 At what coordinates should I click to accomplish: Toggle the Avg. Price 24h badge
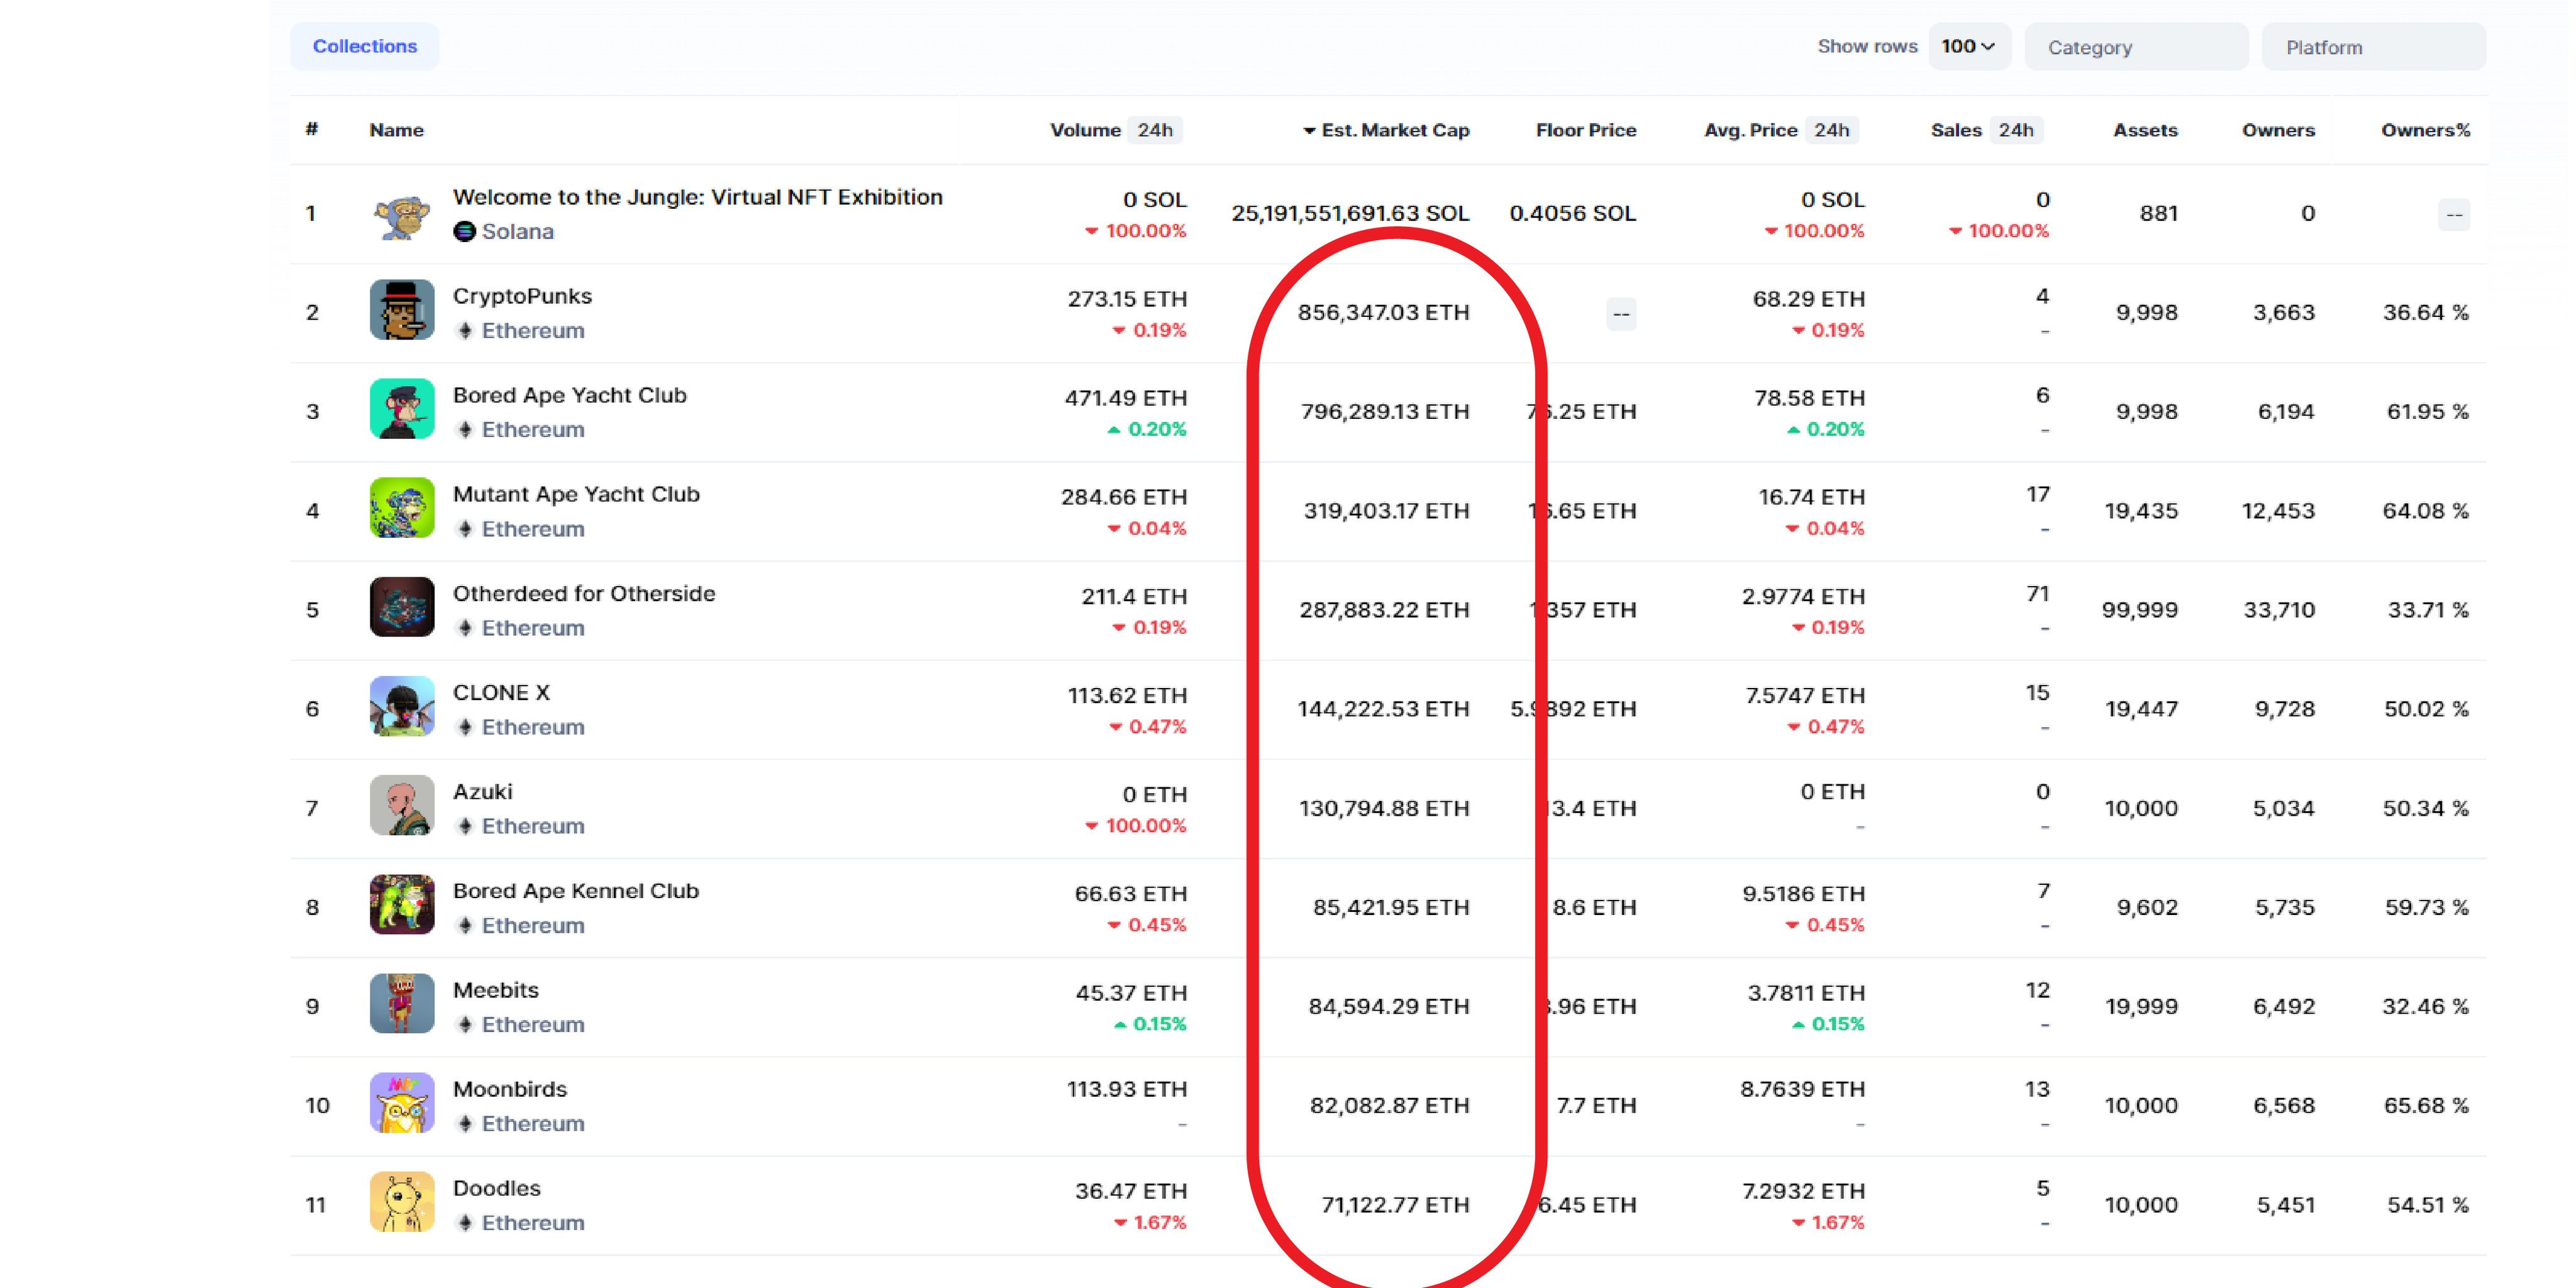[x=1832, y=130]
